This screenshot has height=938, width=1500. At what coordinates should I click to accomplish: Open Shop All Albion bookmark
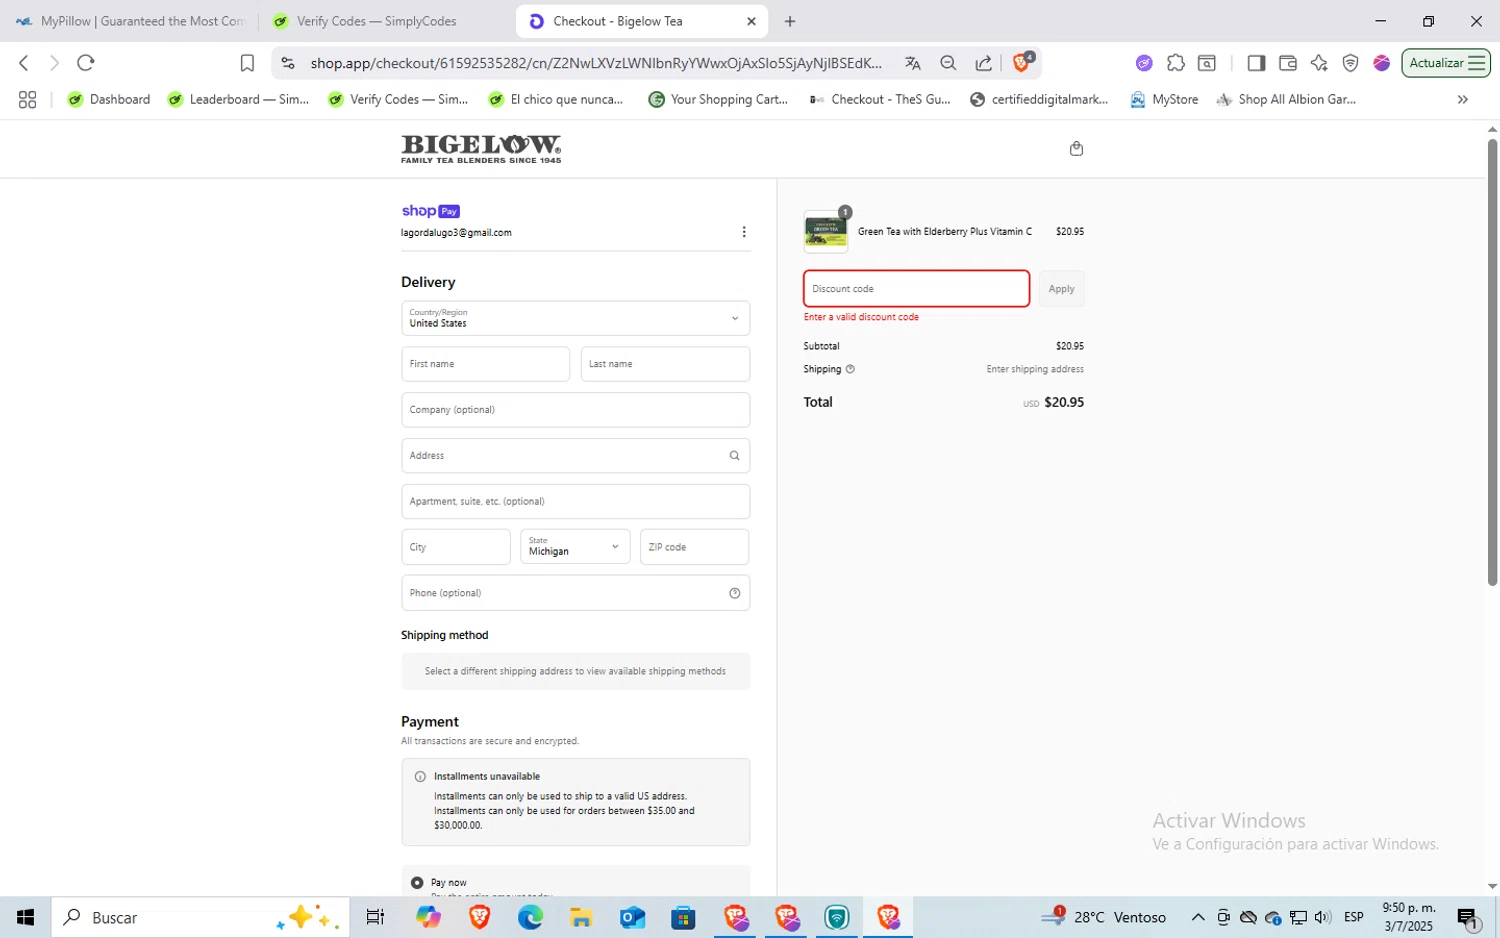pyautogui.click(x=1286, y=100)
